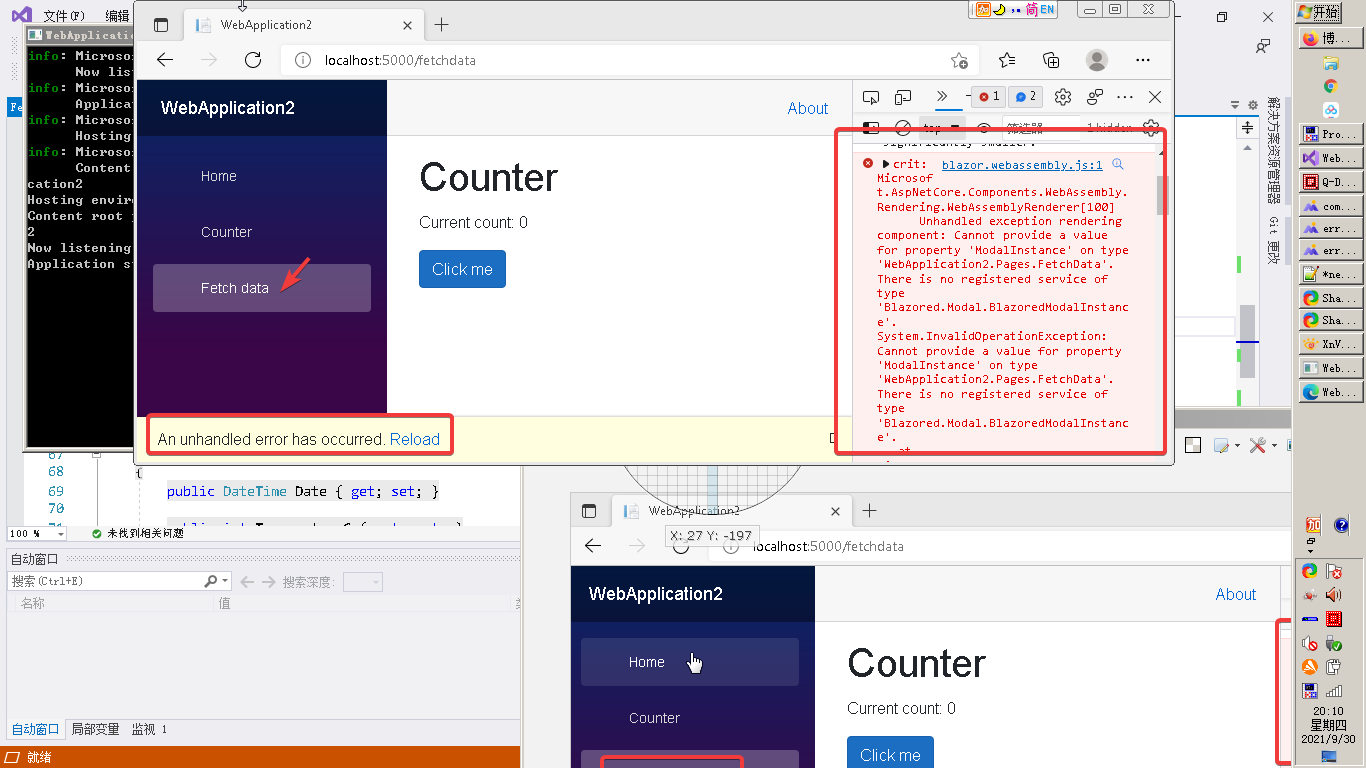Screen dimensions: 1366x768
Task: Open console settings gear beside hidden count
Action: pyautogui.click(x=1151, y=128)
